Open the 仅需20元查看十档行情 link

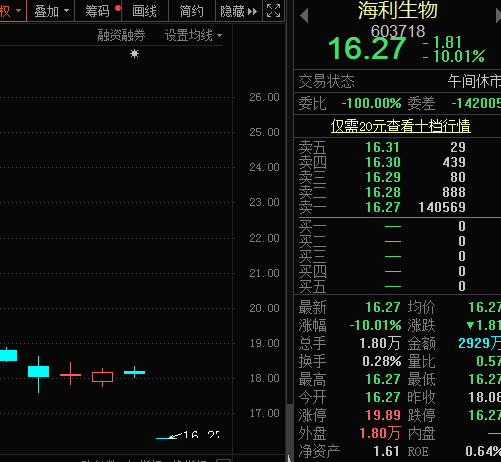pyautogui.click(x=400, y=126)
